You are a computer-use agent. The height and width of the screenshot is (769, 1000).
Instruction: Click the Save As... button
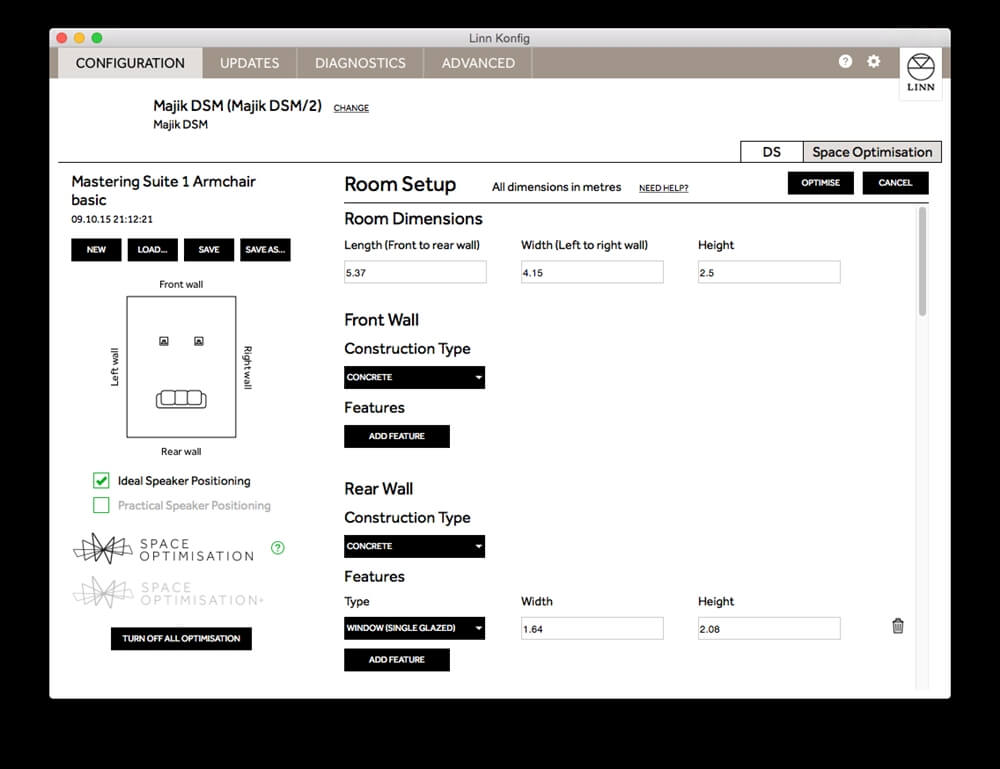(x=265, y=250)
